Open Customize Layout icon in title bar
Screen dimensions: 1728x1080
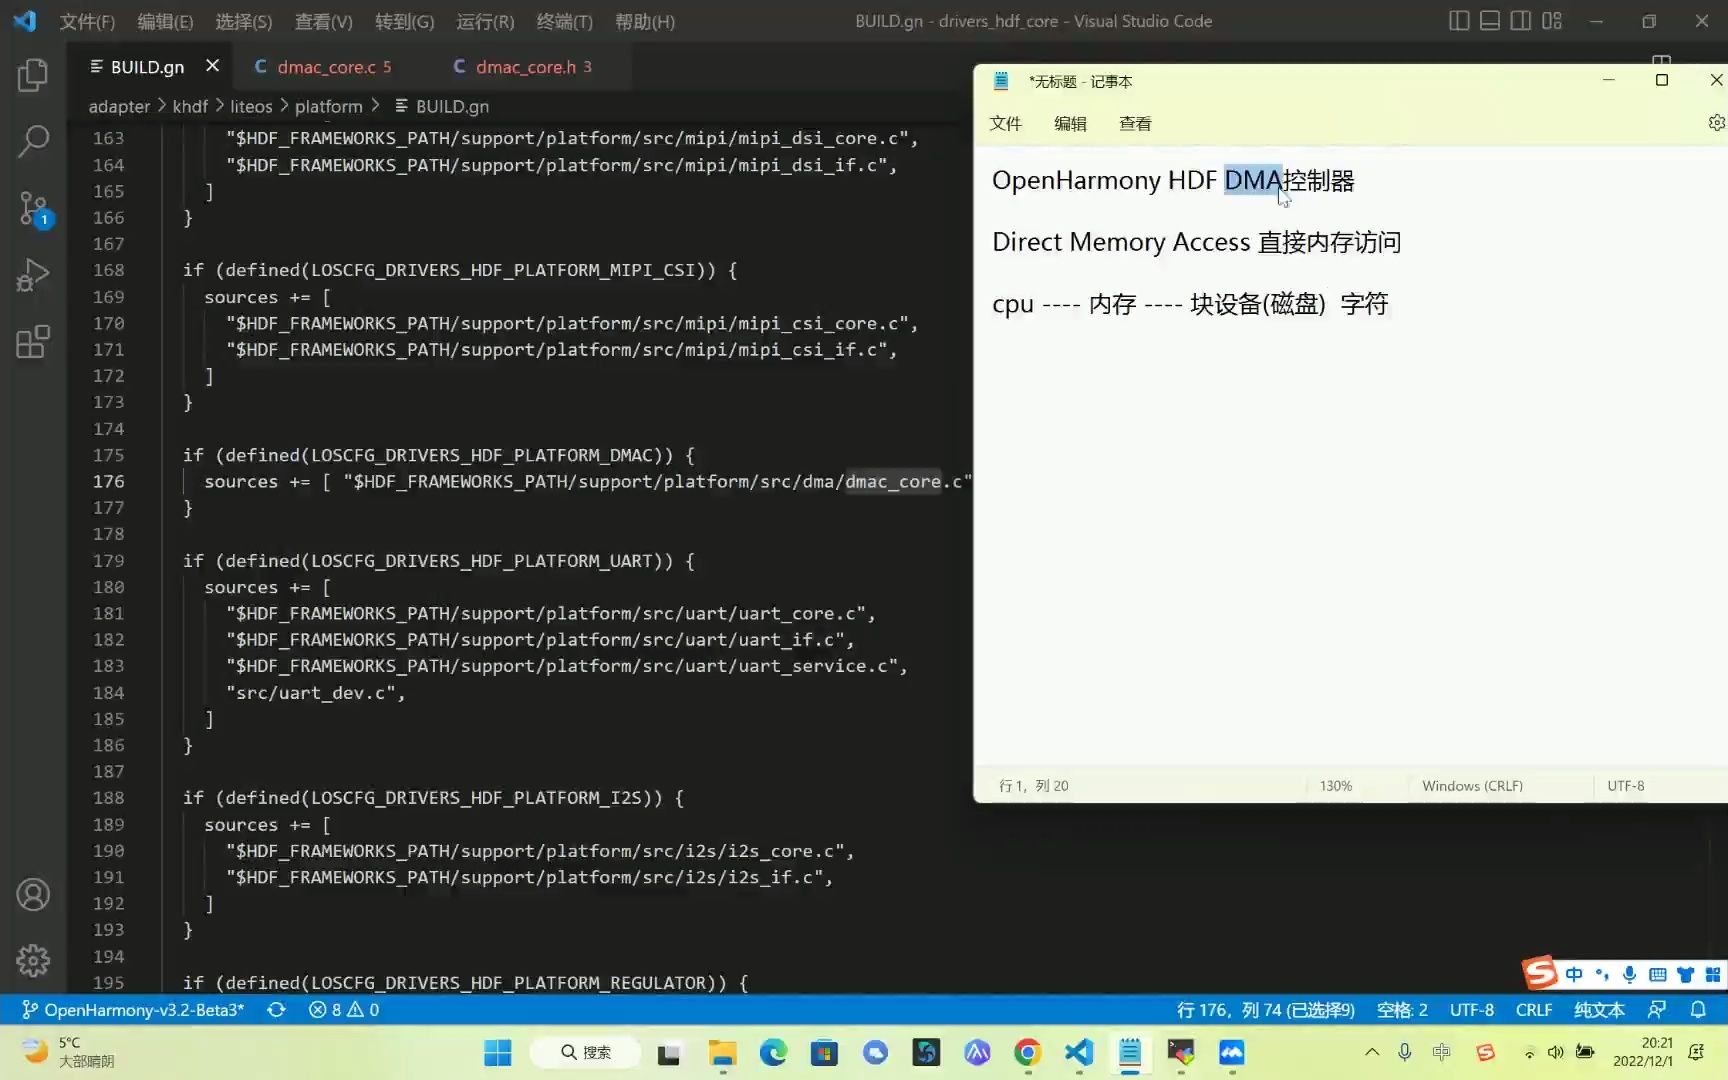click(1552, 21)
